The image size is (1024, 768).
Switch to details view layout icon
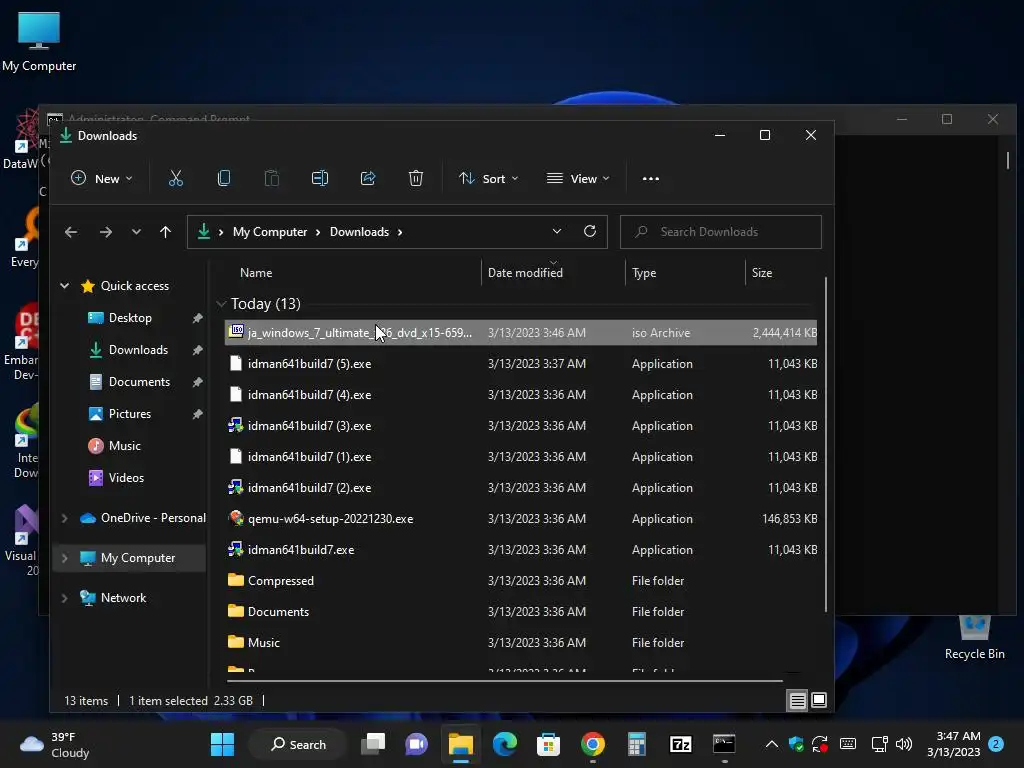click(x=797, y=701)
